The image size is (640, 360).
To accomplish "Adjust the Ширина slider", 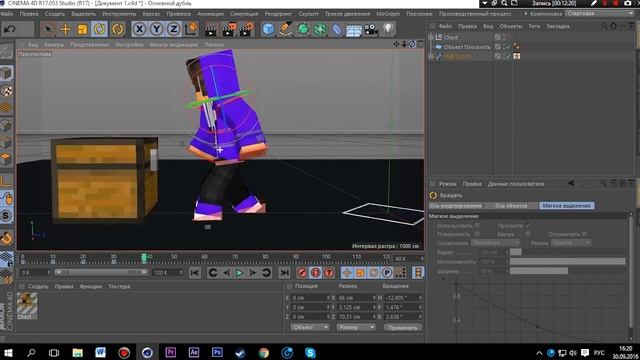I will tap(567, 271).
